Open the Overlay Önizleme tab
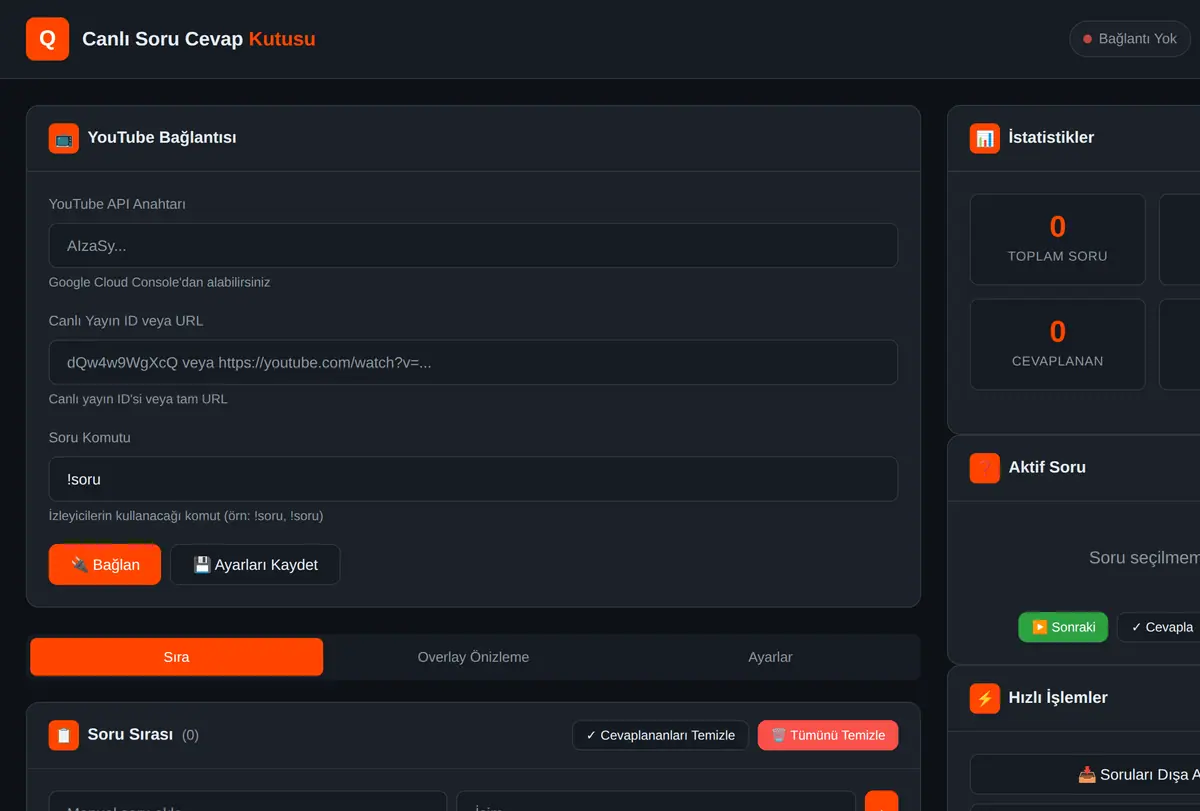 pos(473,657)
